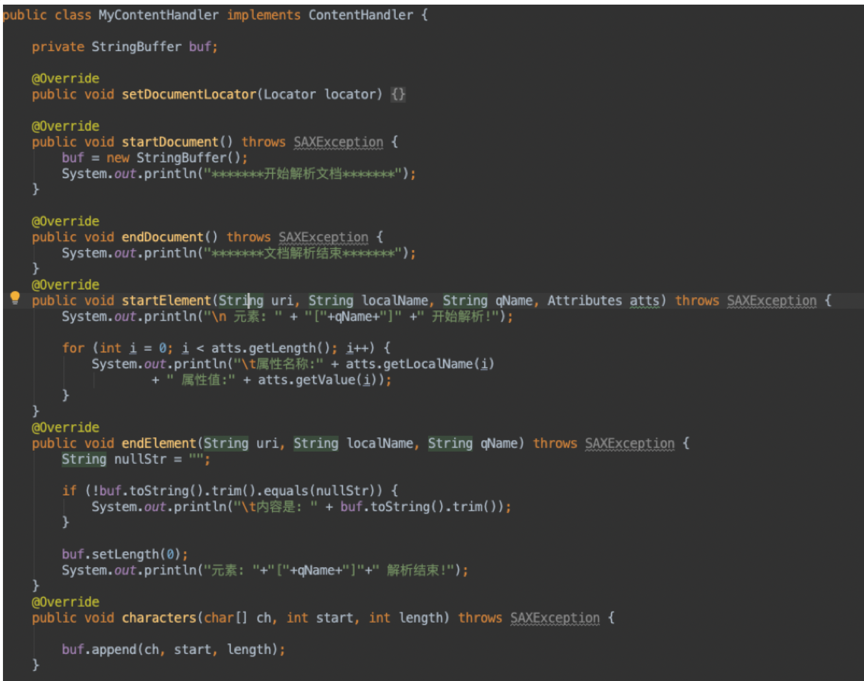Click the @Override annotation above characters
The height and width of the screenshot is (681, 864).
66,602
